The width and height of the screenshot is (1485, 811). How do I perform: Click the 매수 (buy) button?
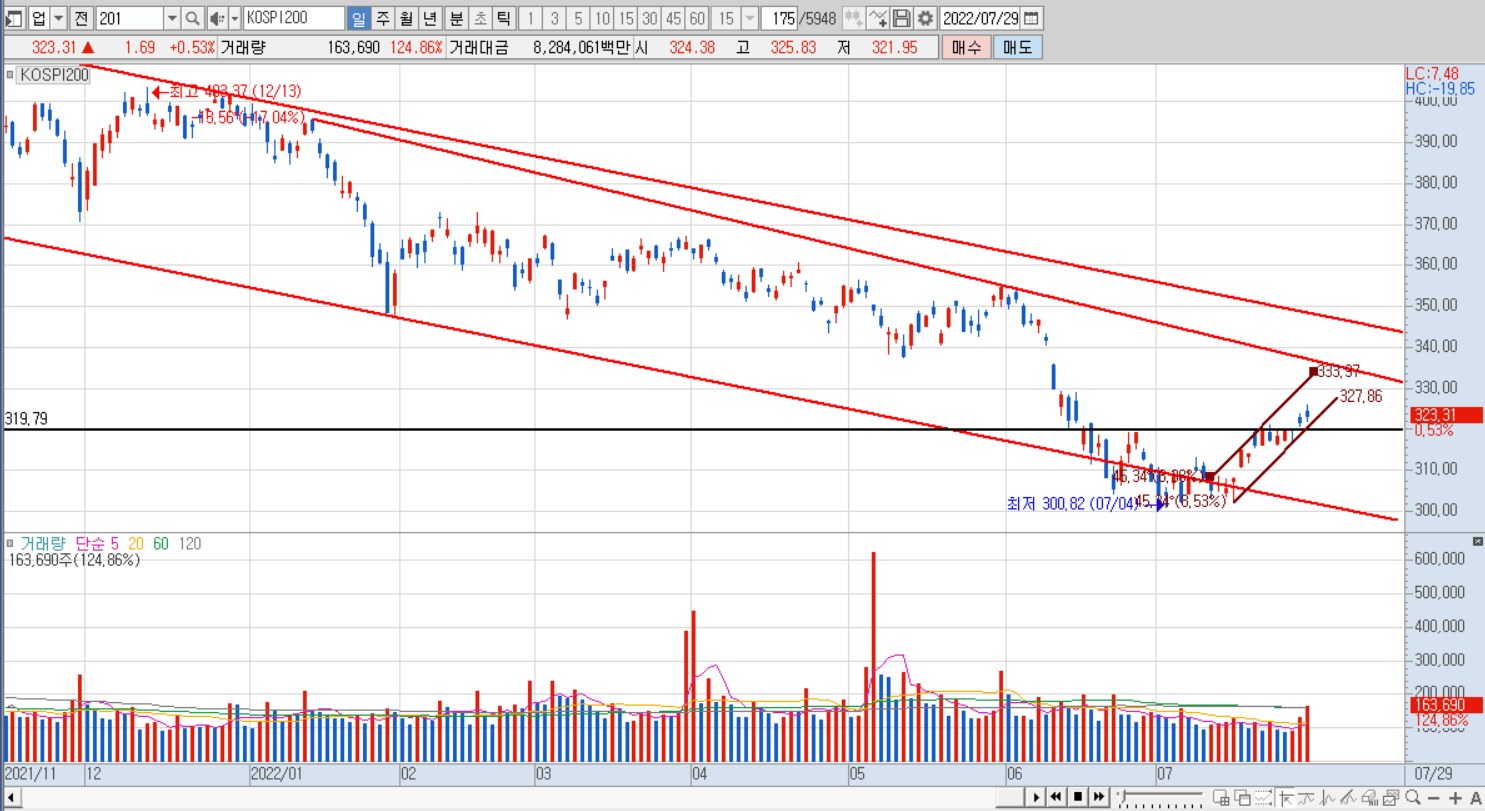click(966, 47)
